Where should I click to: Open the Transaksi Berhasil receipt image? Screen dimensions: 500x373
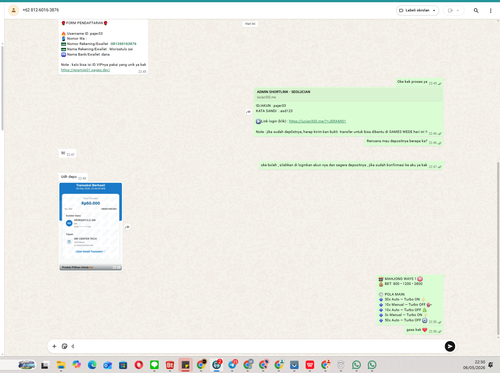point(91,226)
